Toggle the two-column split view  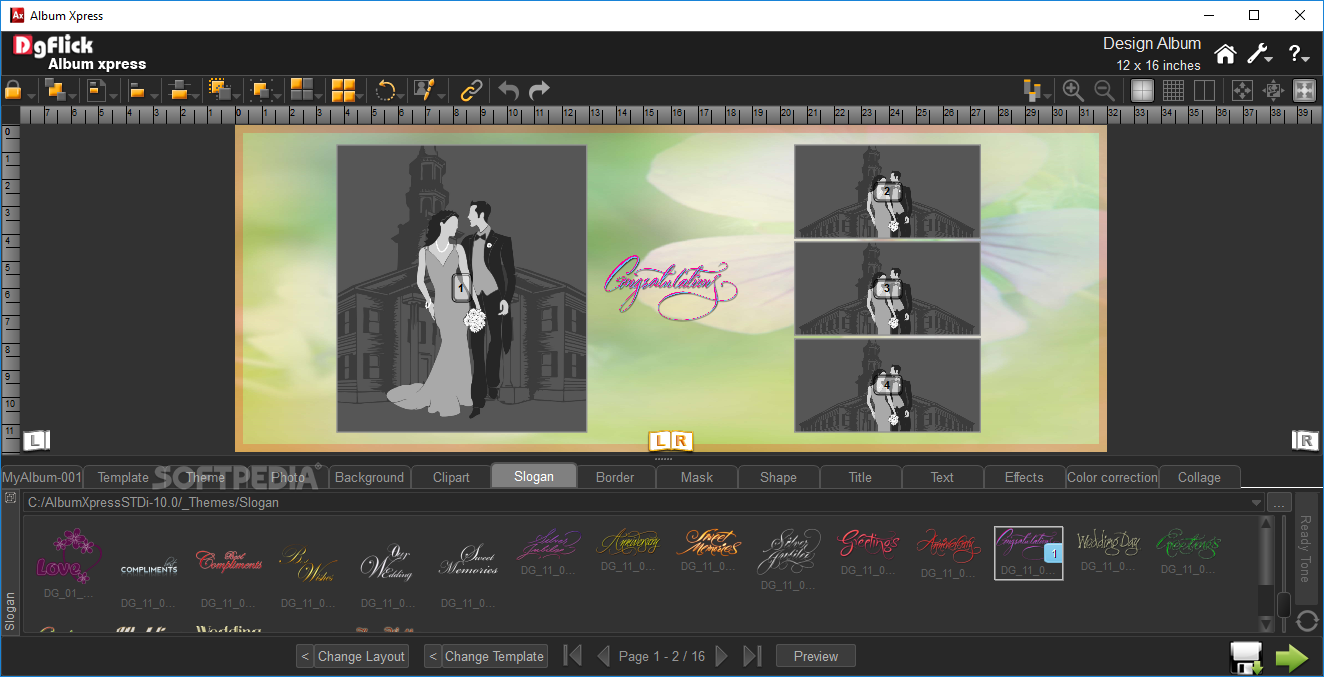(1204, 90)
